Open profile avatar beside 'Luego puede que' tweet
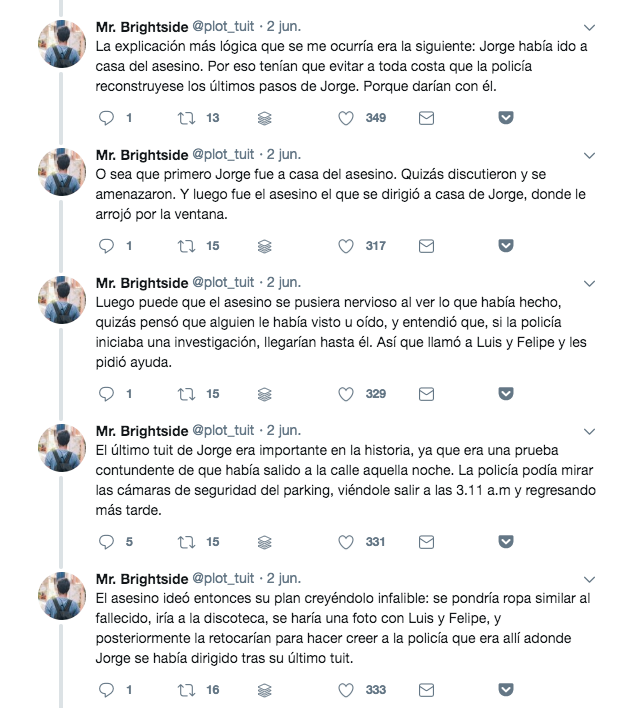This screenshot has height=708, width=637. [62, 300]
